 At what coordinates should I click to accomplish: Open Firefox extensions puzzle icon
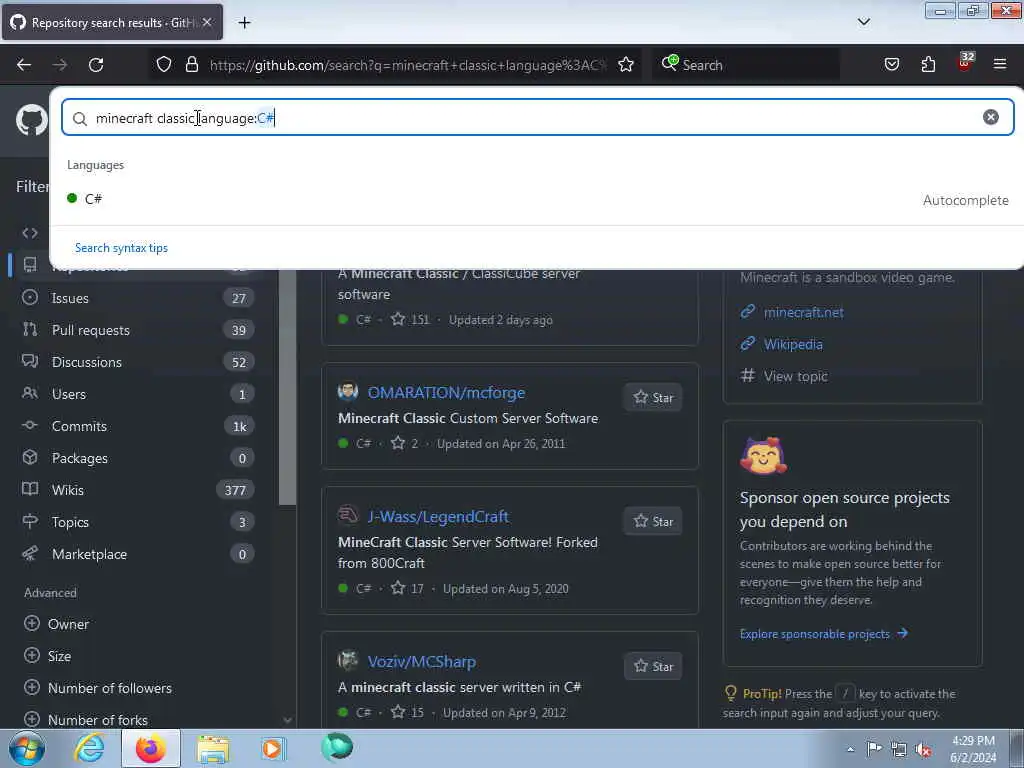928,65
